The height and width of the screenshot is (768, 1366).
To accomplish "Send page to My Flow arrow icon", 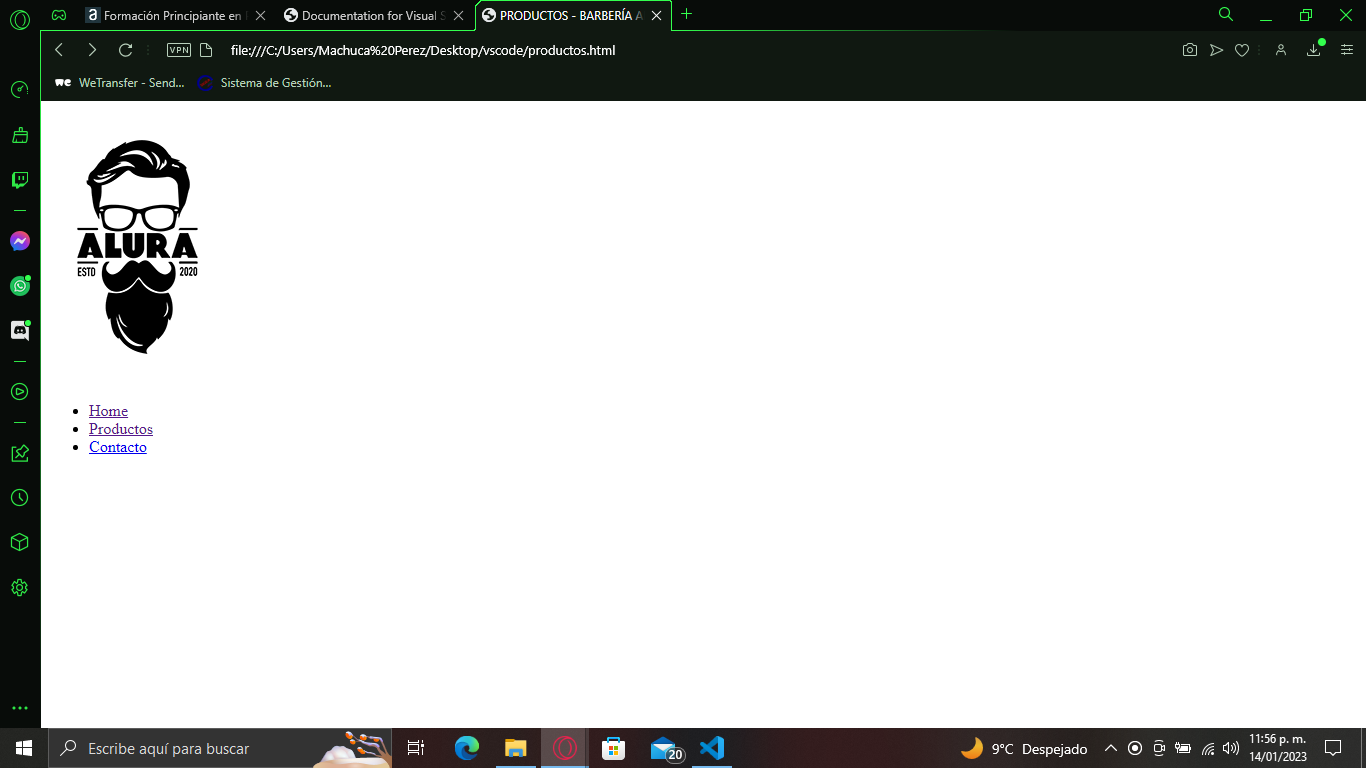I will click(x=1216, y=50).
